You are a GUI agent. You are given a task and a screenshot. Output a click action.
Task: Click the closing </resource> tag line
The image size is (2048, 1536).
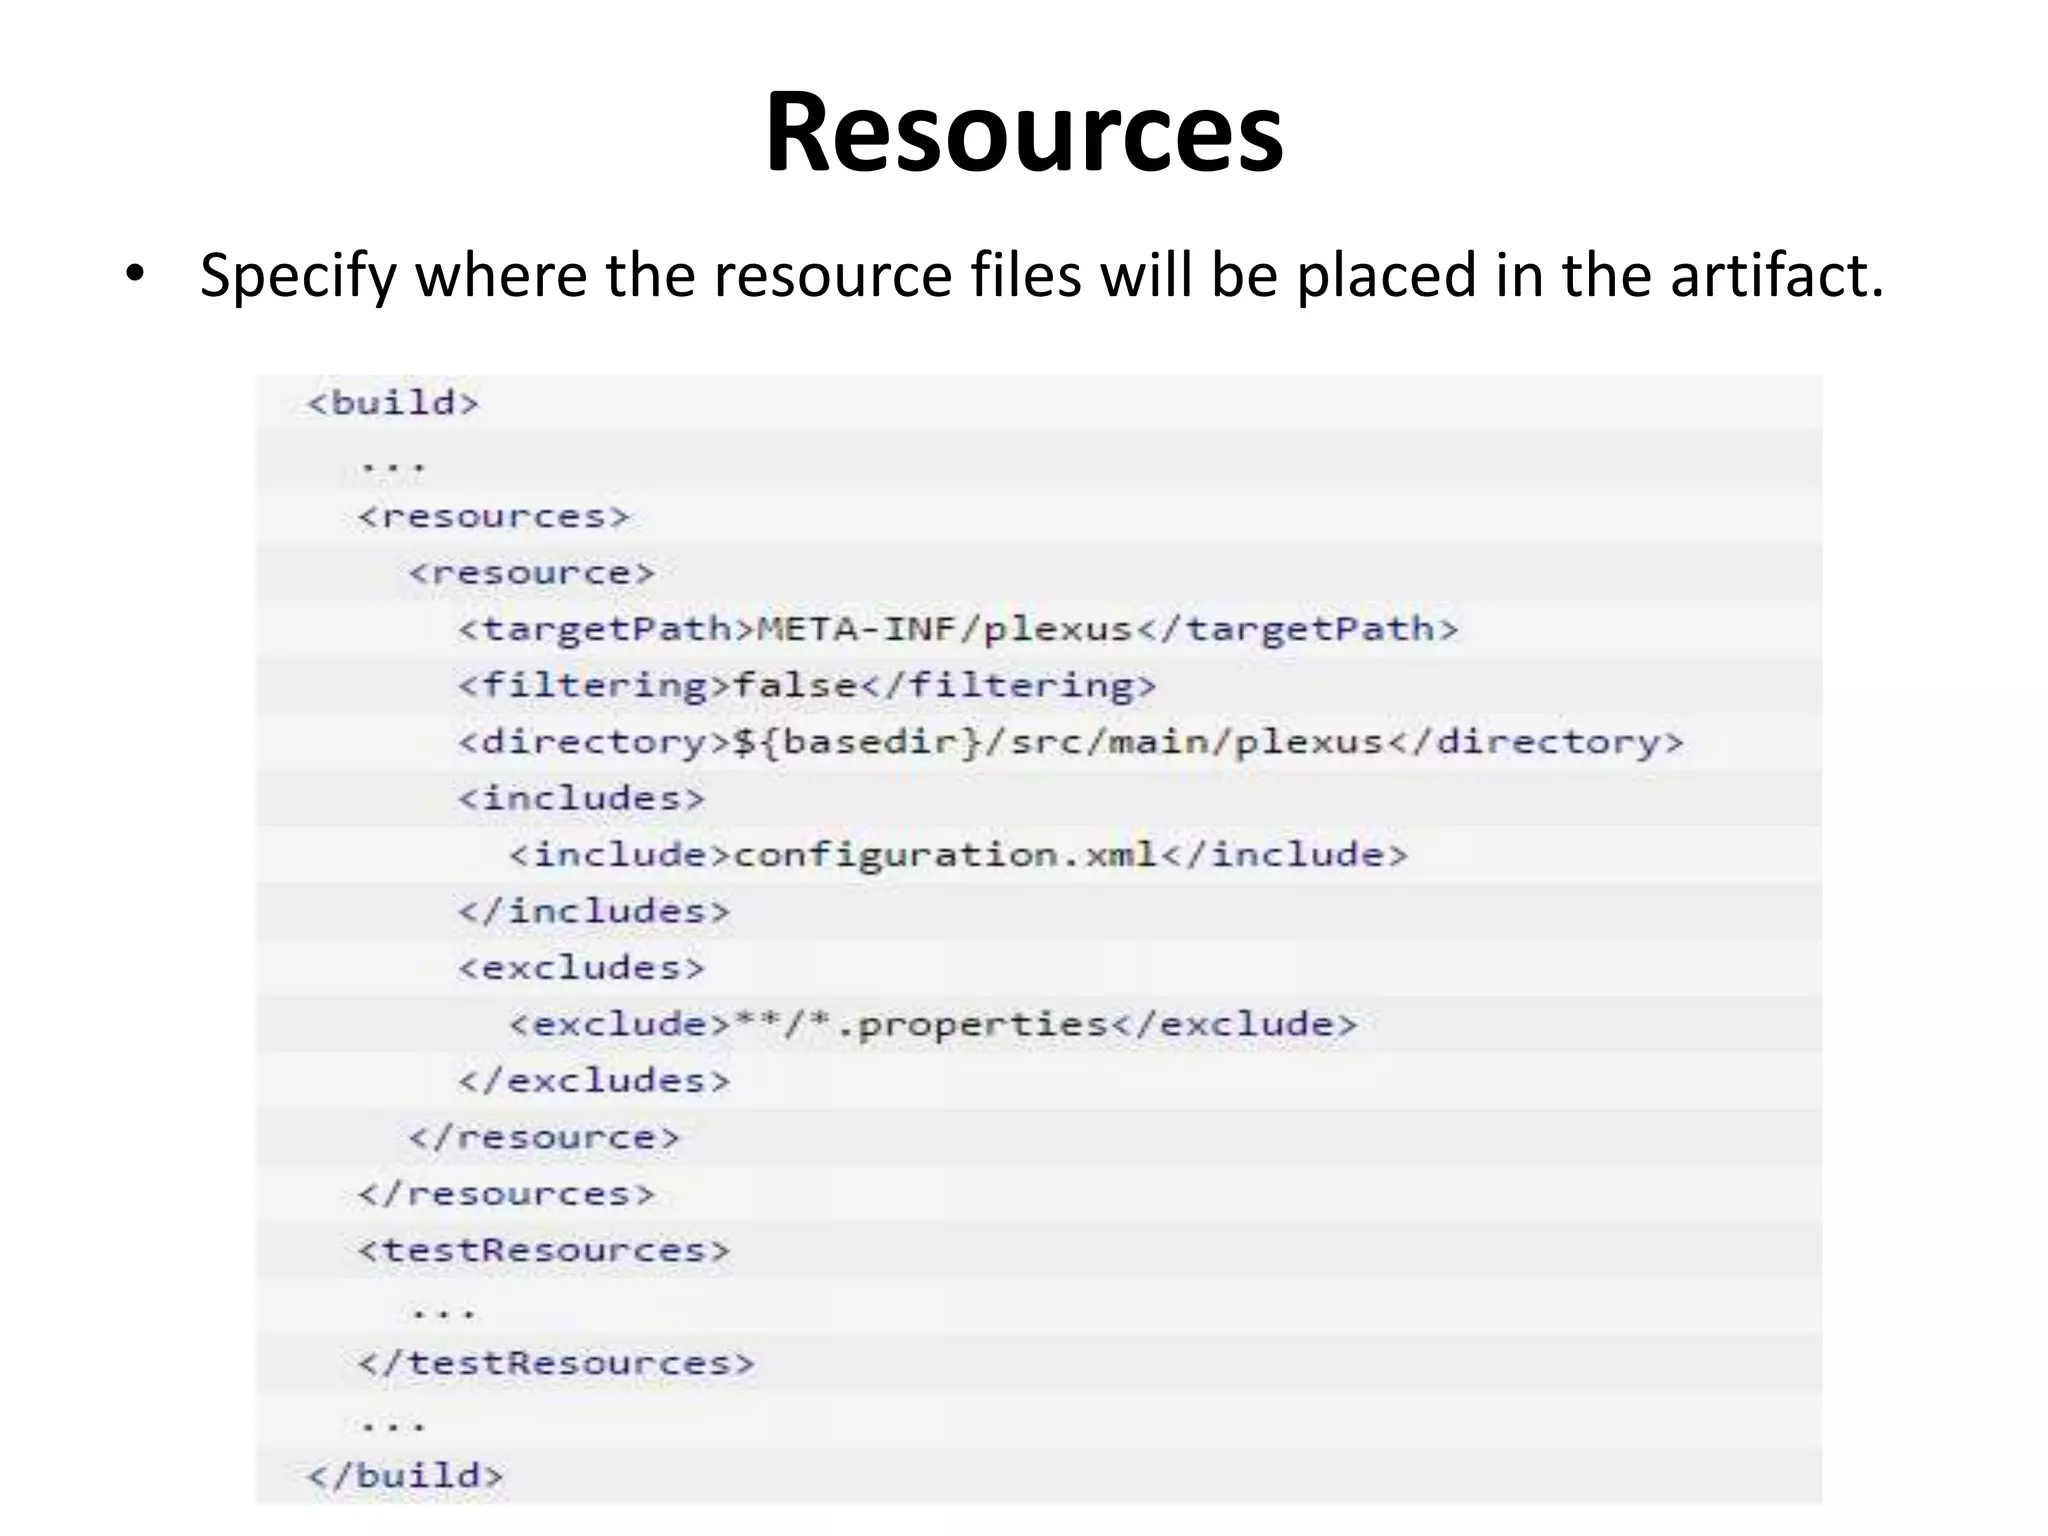click(x=544, y=1137)
